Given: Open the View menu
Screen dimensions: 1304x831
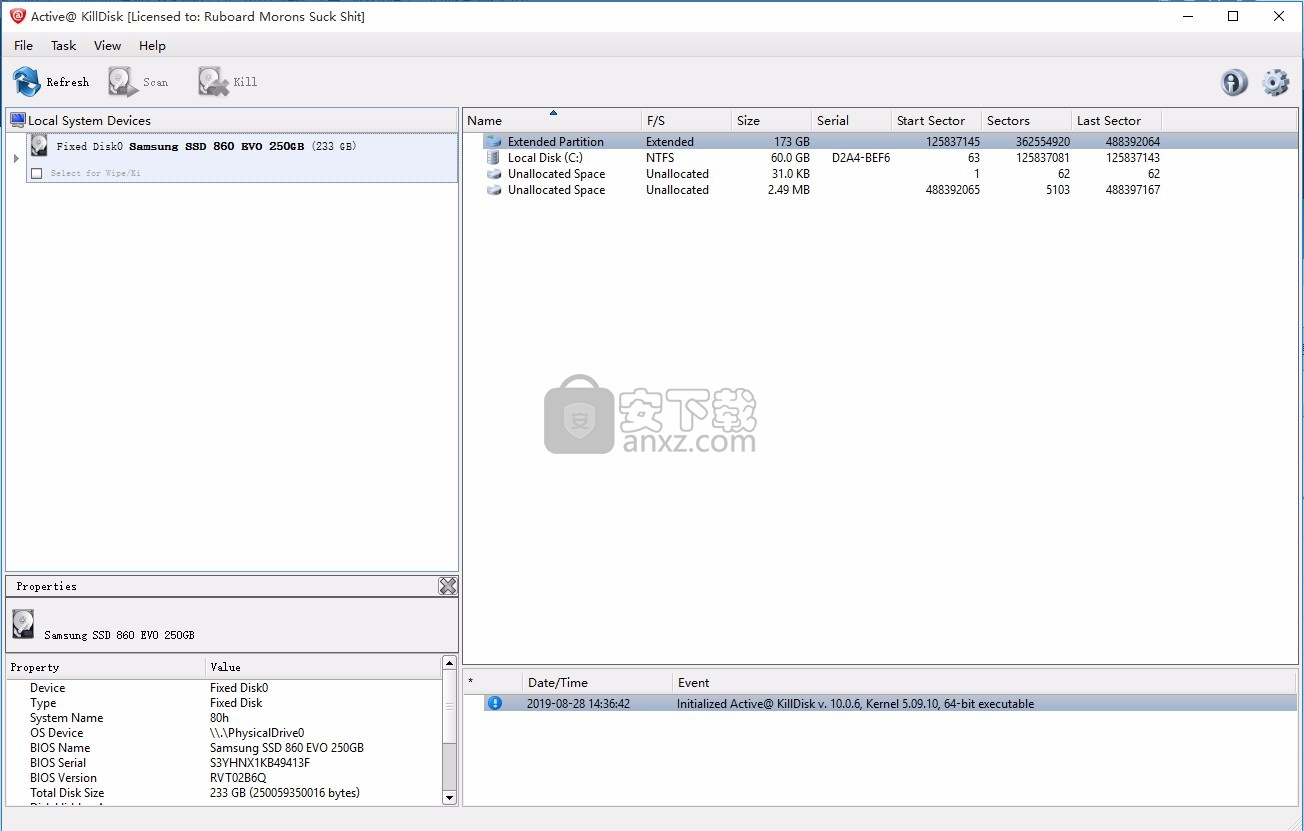Looking at the screenshot, I should [x=107, y=45].
